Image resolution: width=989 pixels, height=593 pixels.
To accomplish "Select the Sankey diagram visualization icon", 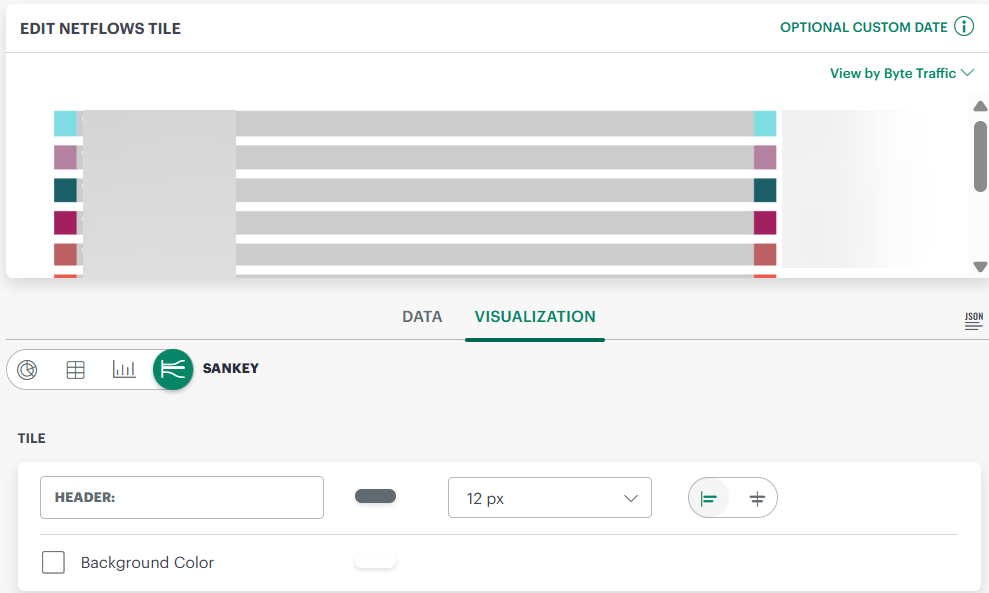I will [x=173, y=370].
